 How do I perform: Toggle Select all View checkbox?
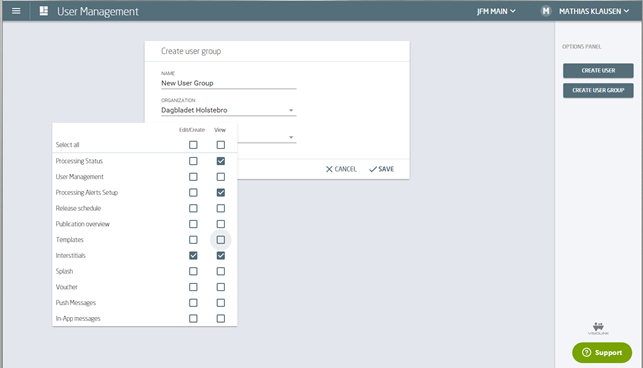(221, 145)
